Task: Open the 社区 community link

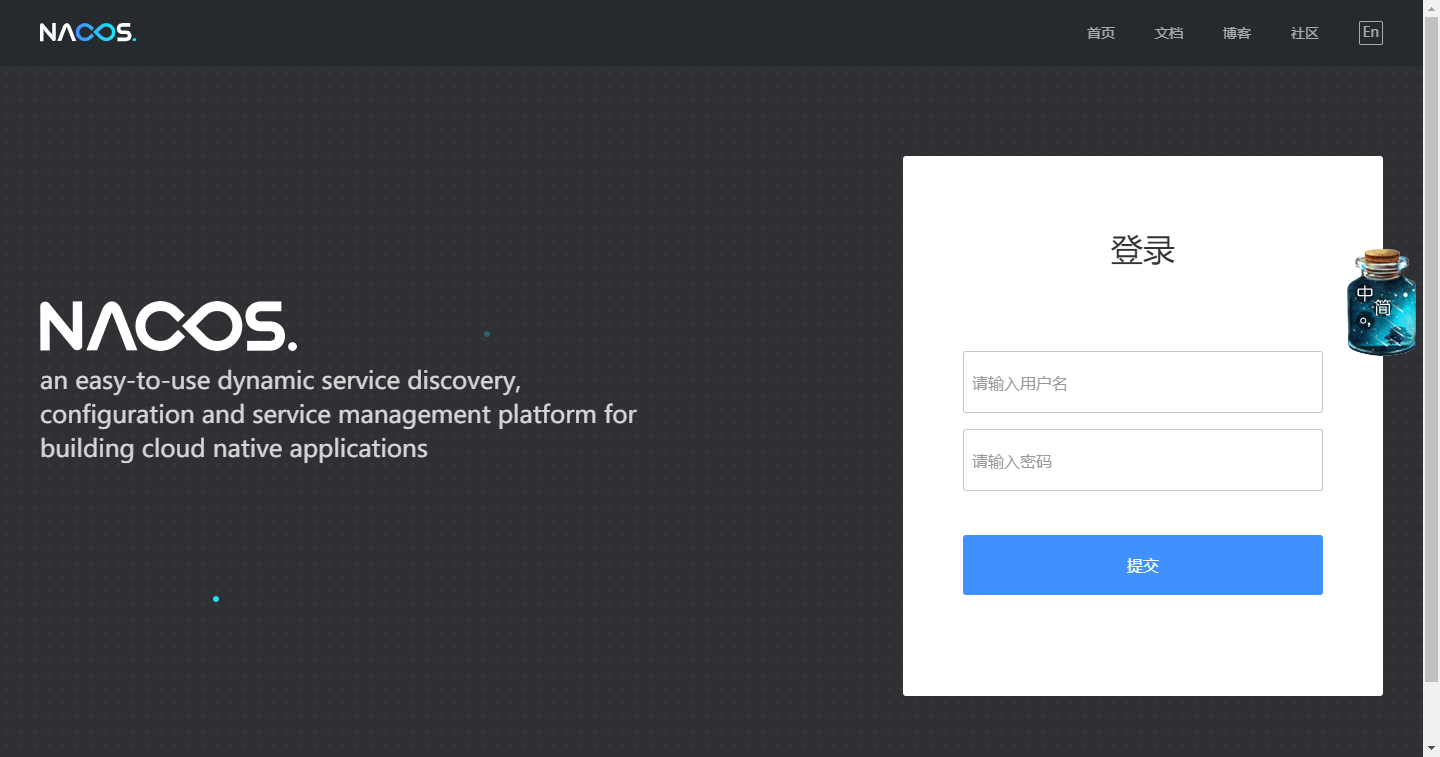Action: click(1305, 33)
